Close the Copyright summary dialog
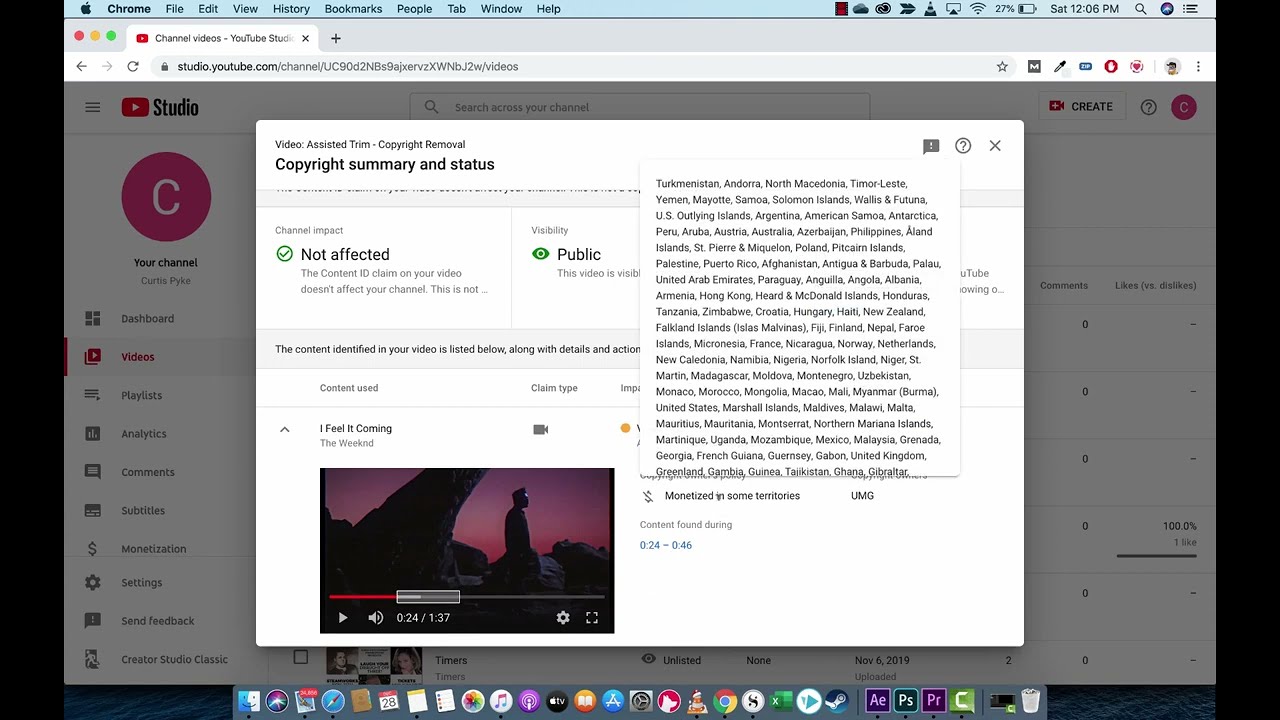 pos(995,146)
